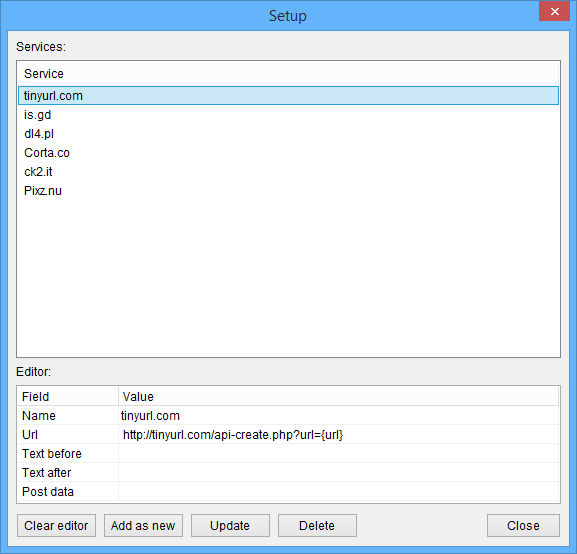Select the is.gd service row
Viewport: 577px width, 554px height.
pyautogui.click(x=288, y=115)
